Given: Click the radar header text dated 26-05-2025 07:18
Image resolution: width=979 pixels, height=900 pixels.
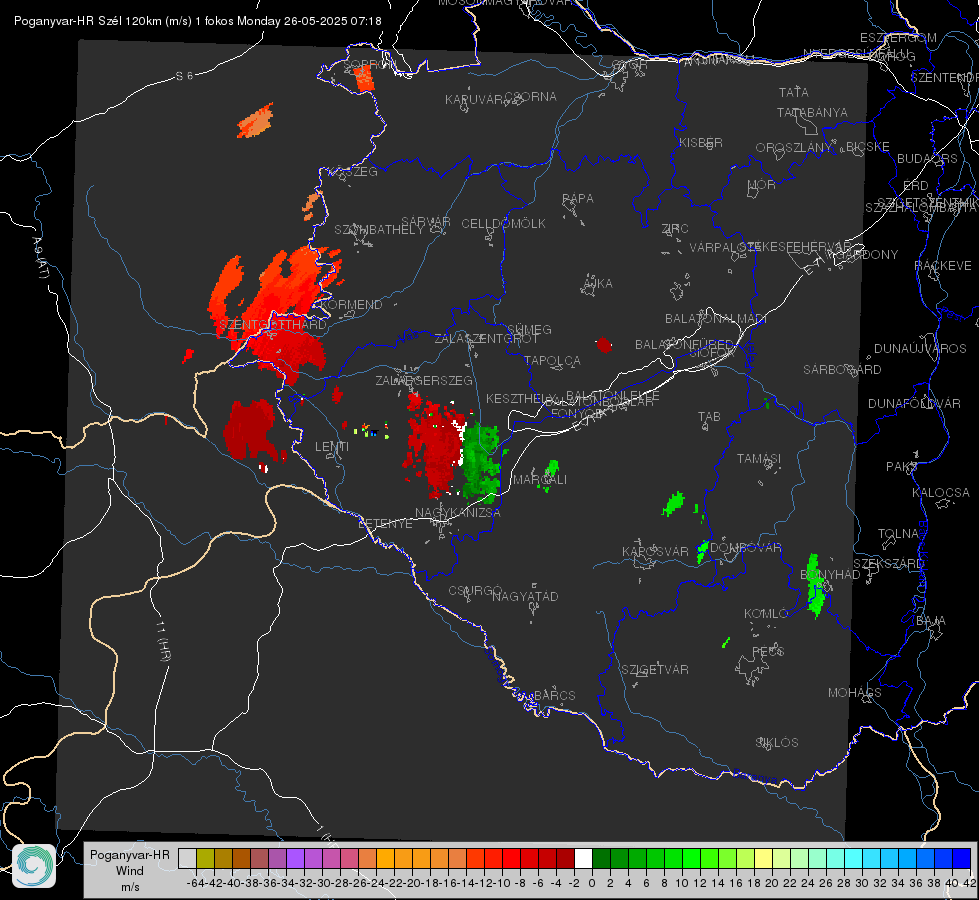Looking at the screenshot, I should click(x=197, y=21).
